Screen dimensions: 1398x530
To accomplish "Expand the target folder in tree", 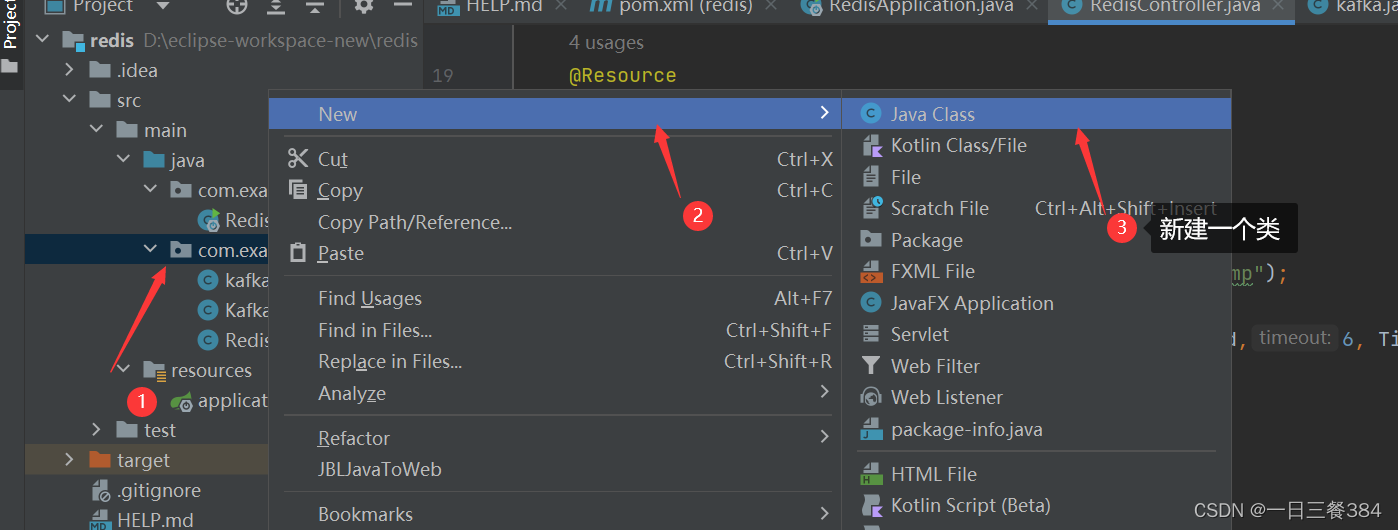I will click(69, 460).
